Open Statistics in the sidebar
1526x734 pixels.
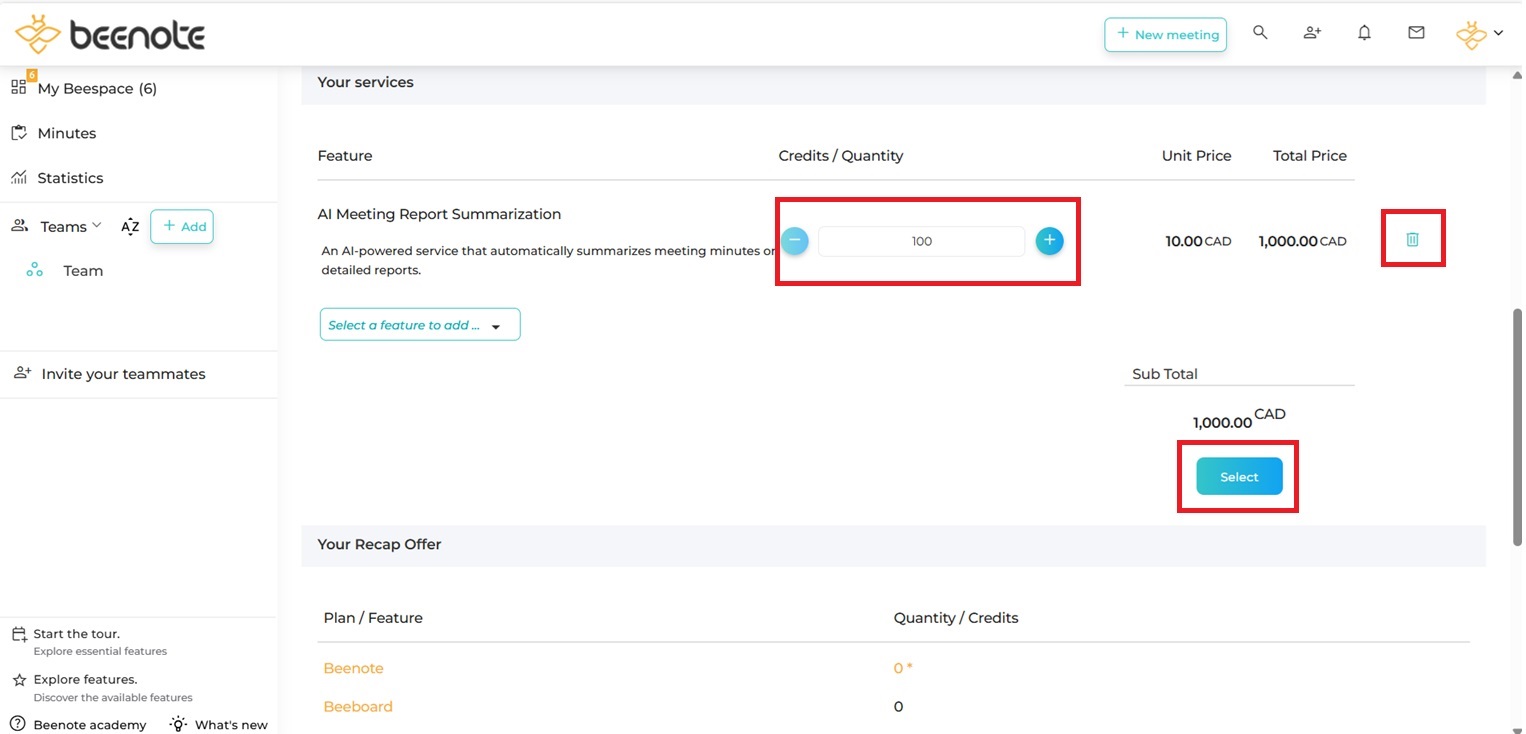point(70,178)
